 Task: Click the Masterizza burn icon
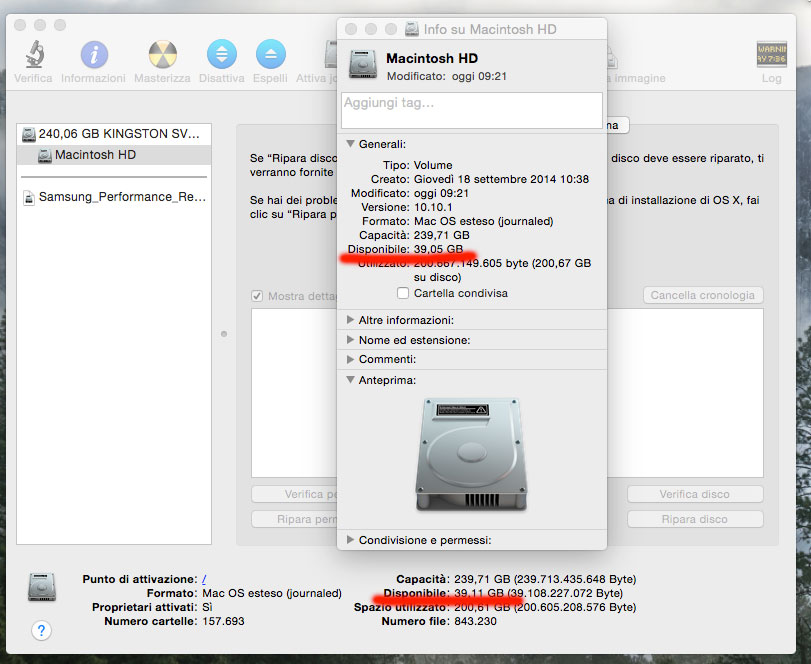(x=162, y=54)
